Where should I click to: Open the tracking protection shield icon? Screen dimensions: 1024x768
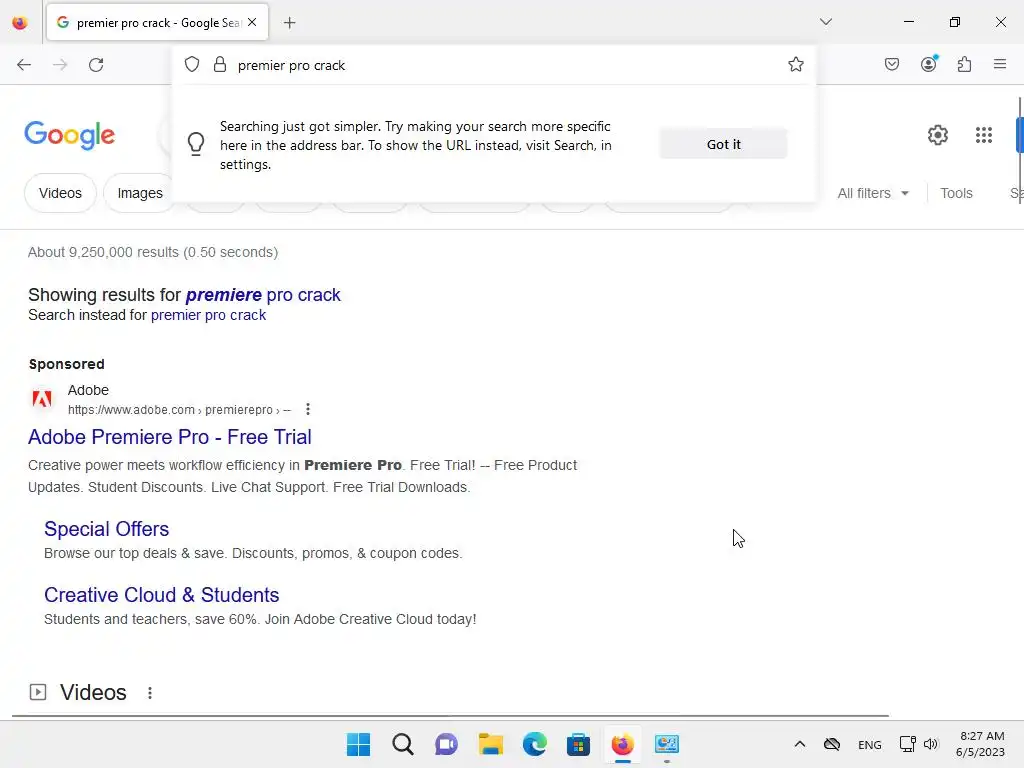191,65
